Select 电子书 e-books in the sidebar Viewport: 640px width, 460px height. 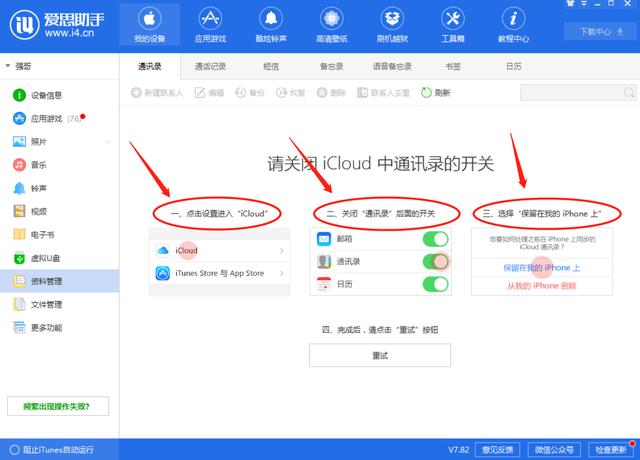[60, 235]
